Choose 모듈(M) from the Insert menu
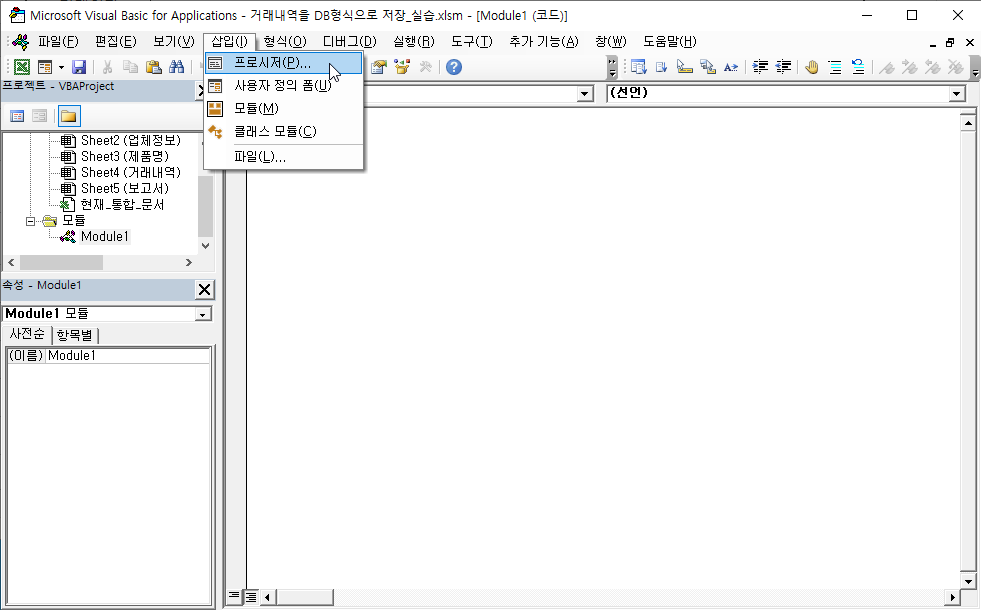 284,108
